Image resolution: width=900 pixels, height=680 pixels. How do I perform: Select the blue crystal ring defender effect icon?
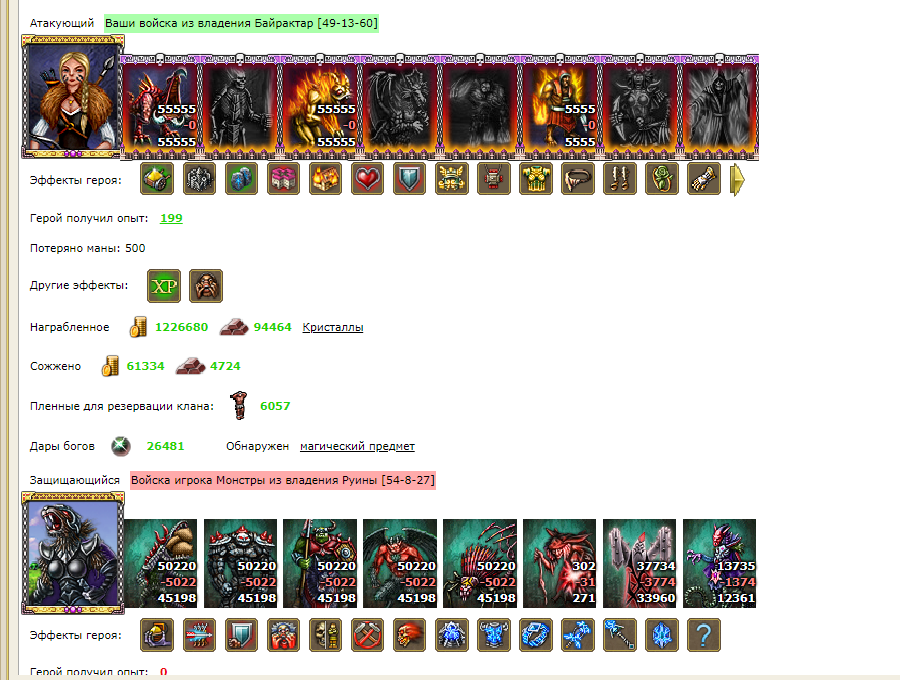coord(536,635)
